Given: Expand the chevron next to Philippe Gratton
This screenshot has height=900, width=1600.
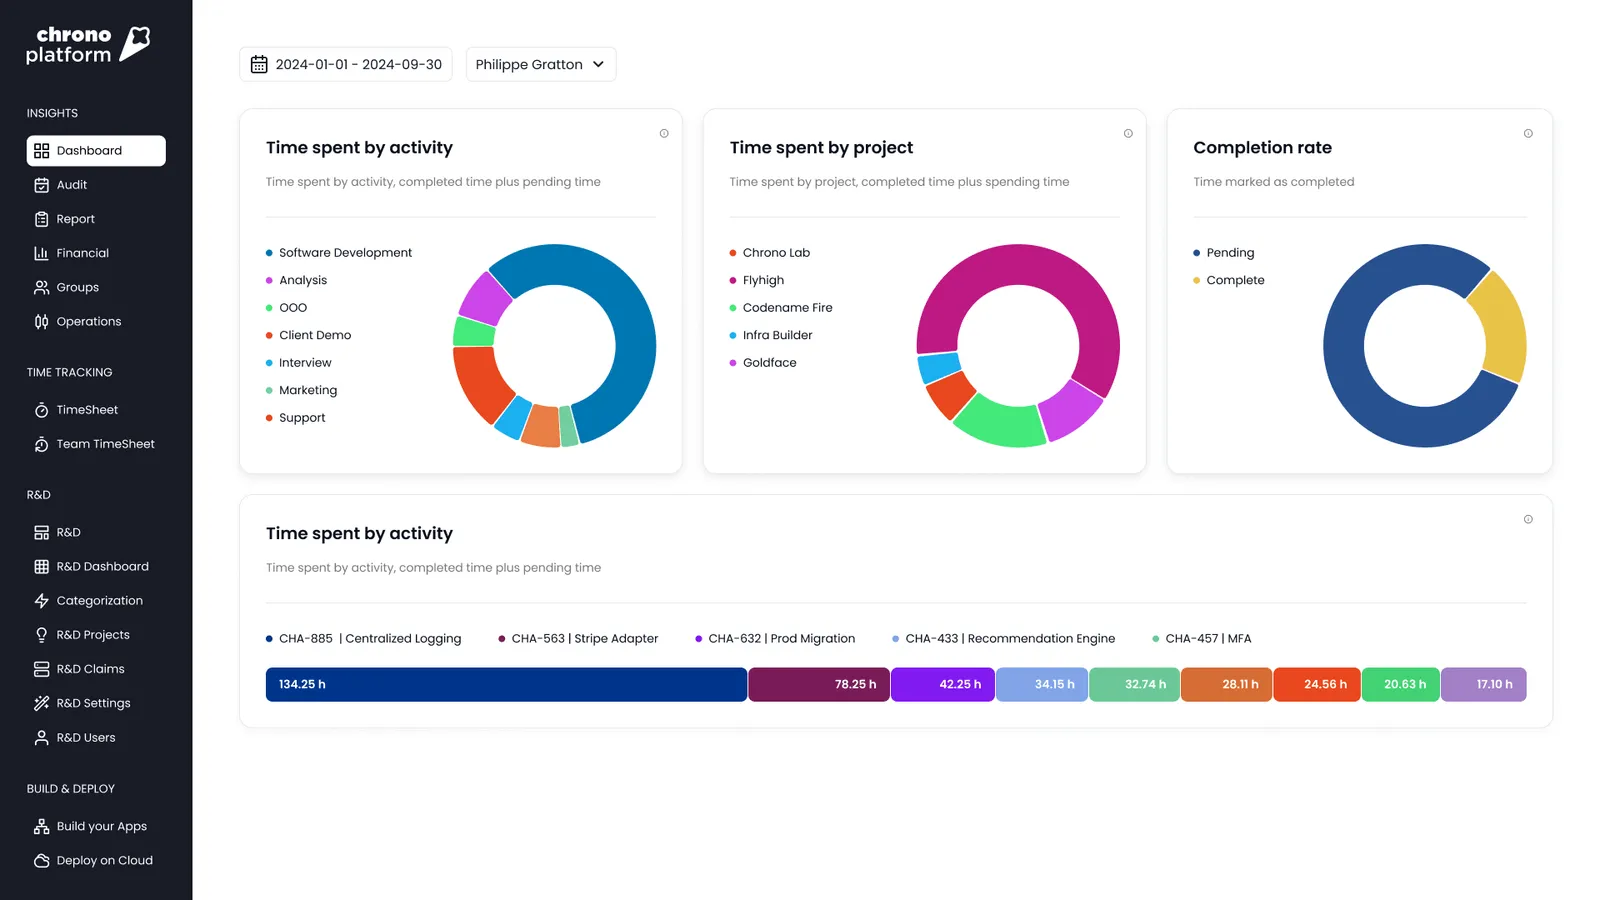Looking at the screenshot, I should click(600, 64).
